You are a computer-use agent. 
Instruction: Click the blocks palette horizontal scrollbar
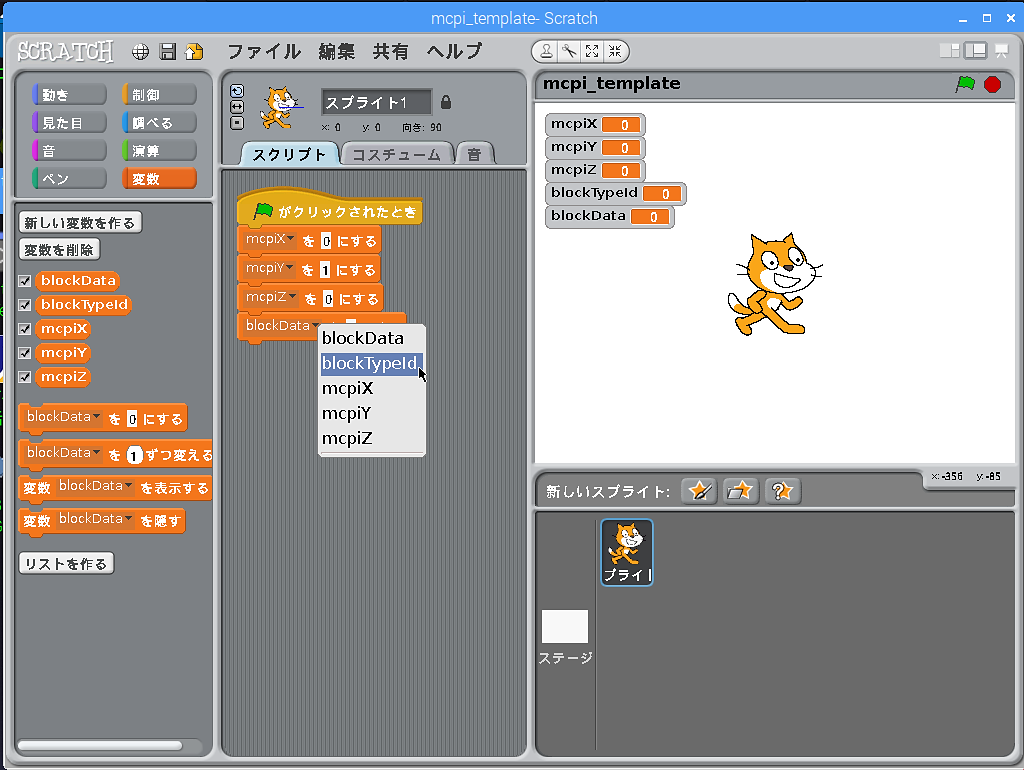pos(100,746)
